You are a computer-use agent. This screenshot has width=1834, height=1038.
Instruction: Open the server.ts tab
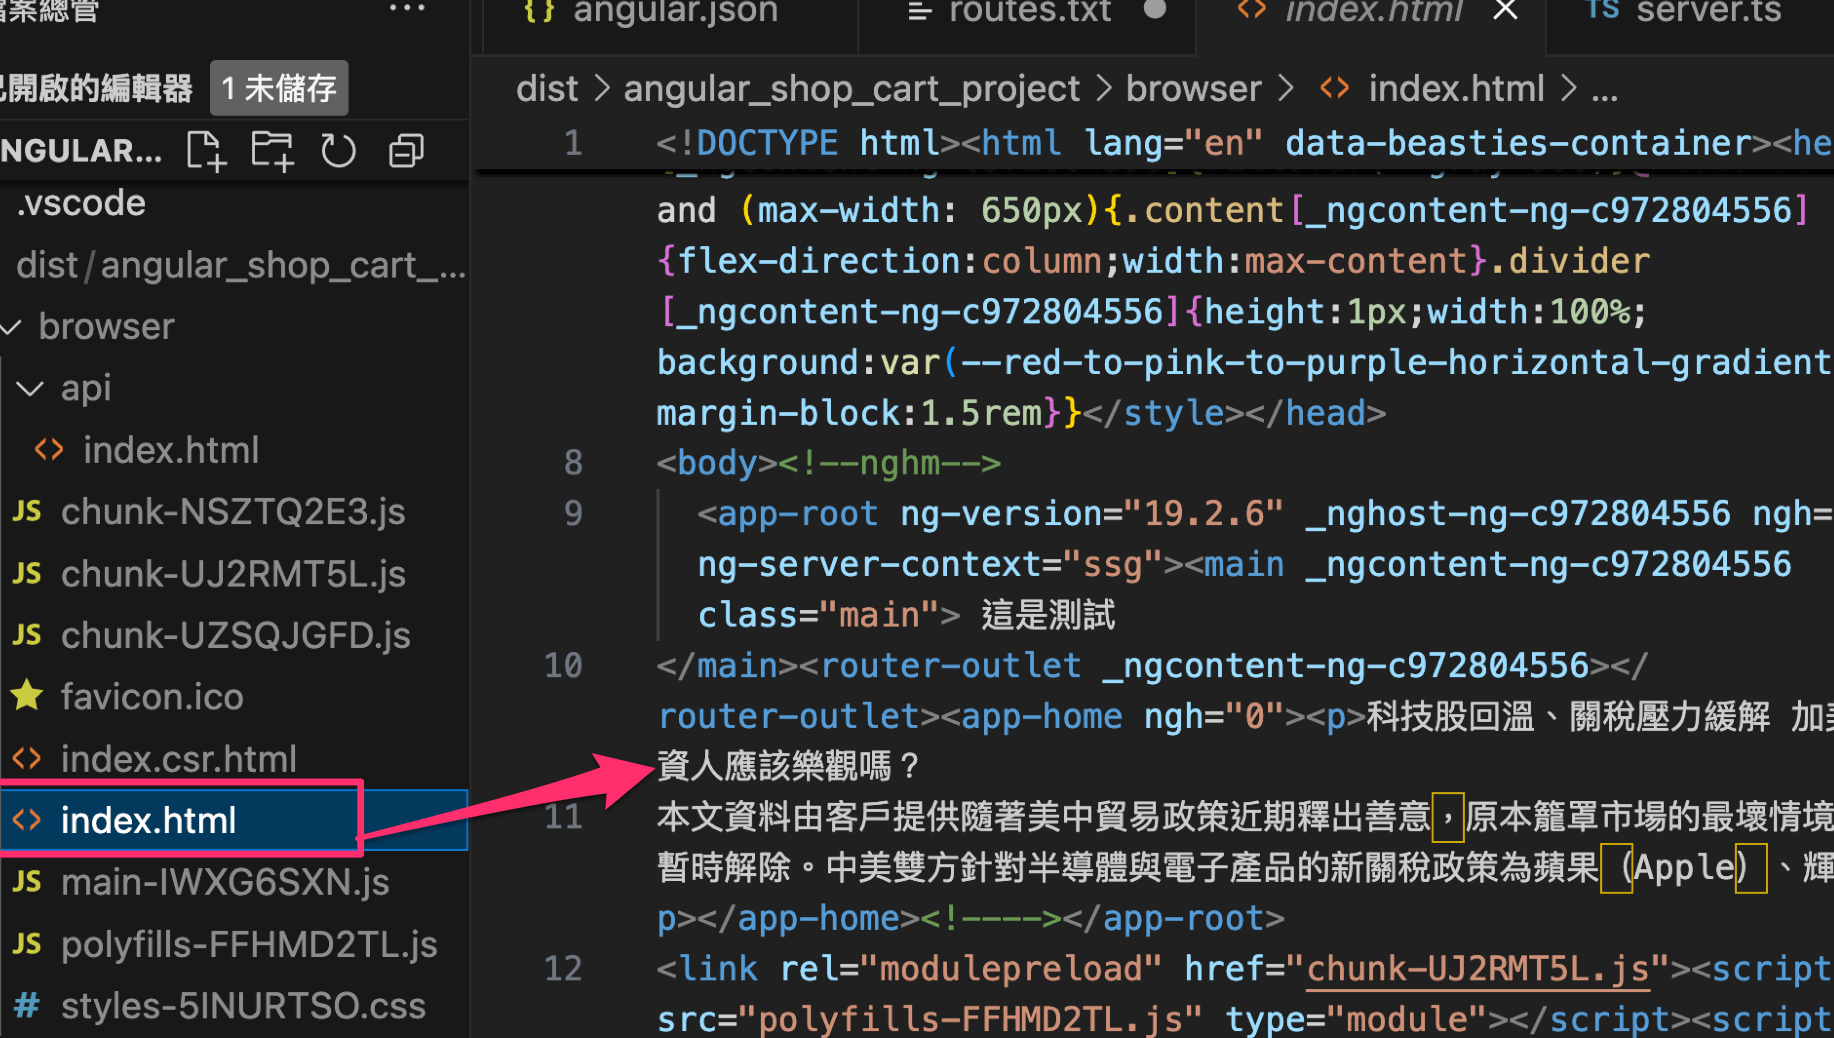click(x=1708, y=12)
